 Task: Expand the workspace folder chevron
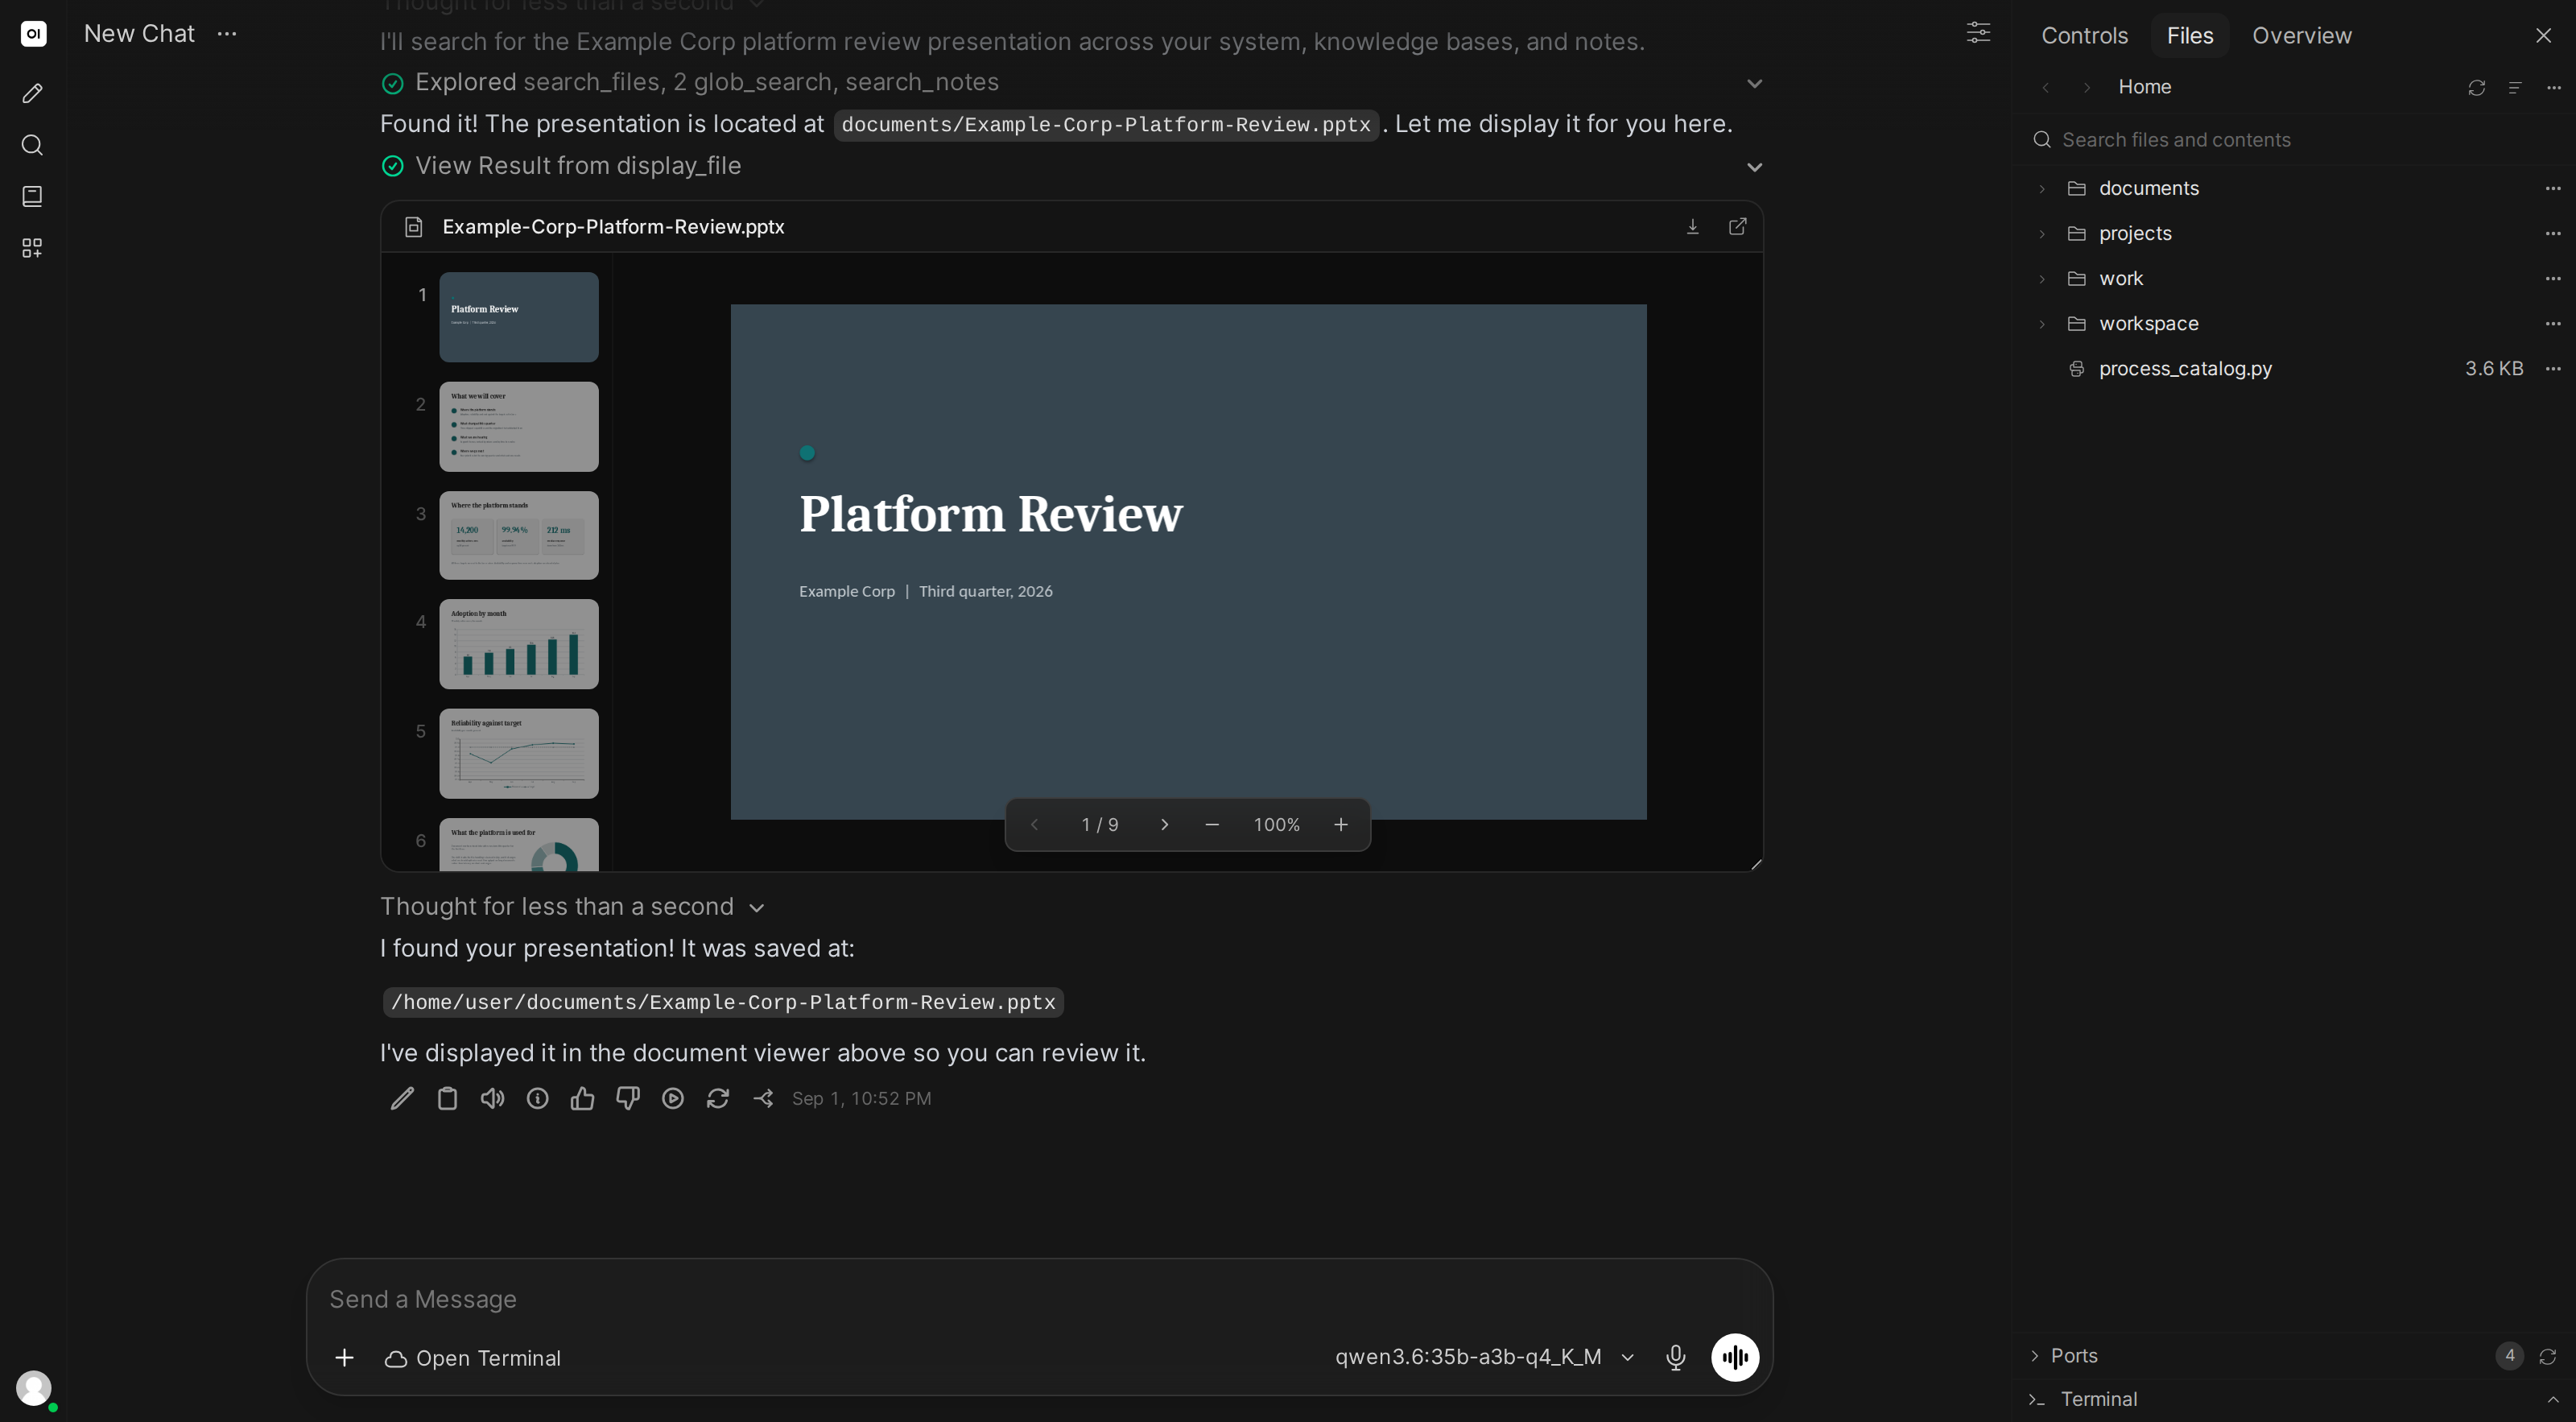pos(2042,324)
